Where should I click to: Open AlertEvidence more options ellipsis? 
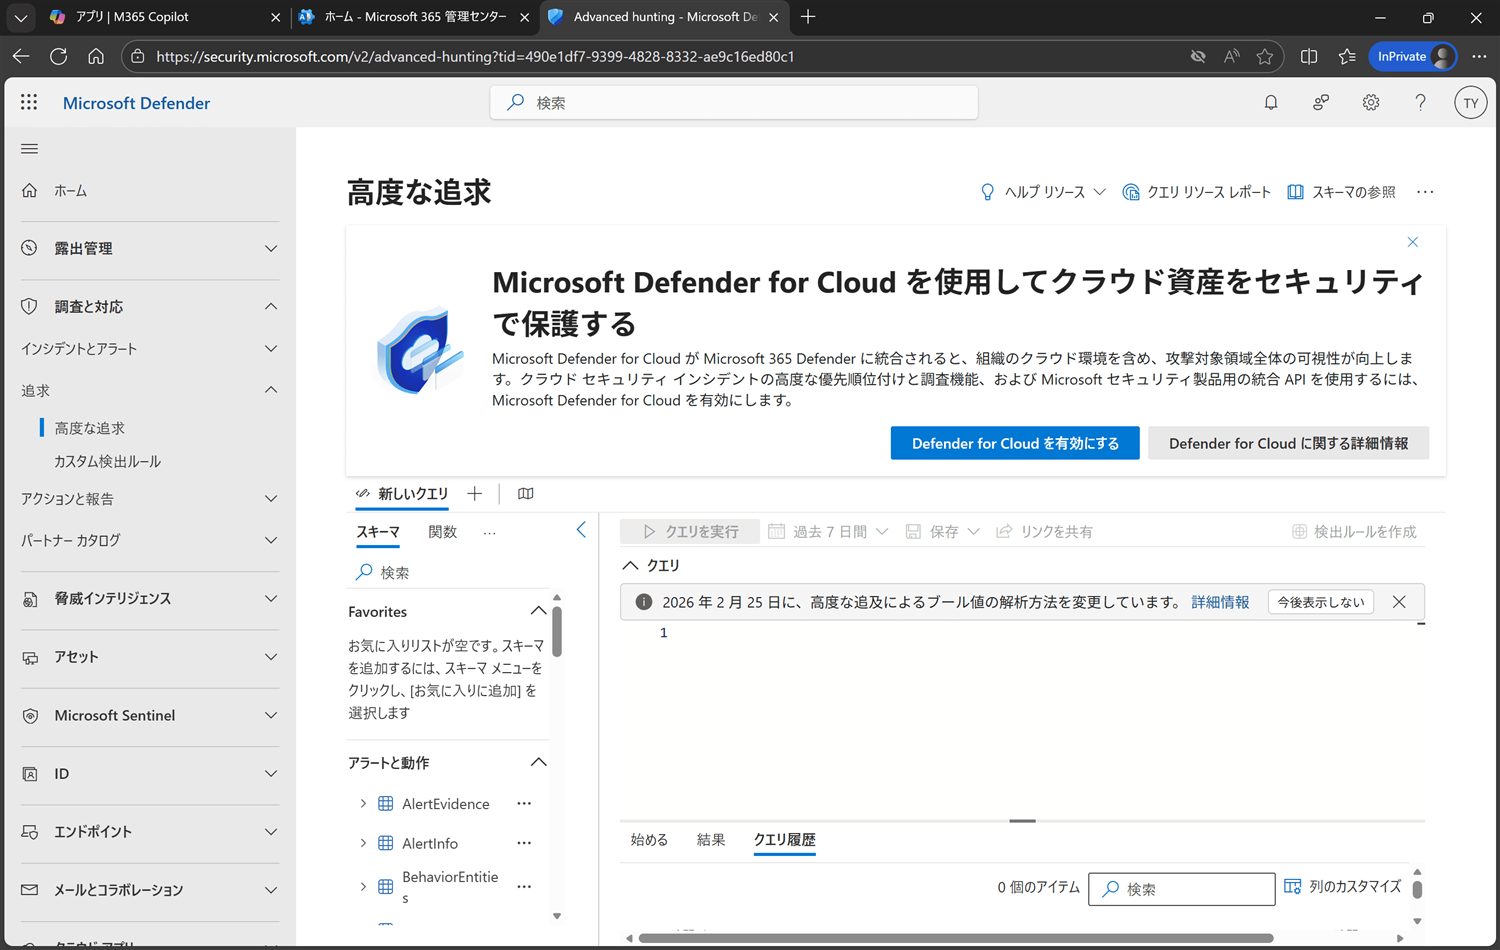click(x=524, y=803)
